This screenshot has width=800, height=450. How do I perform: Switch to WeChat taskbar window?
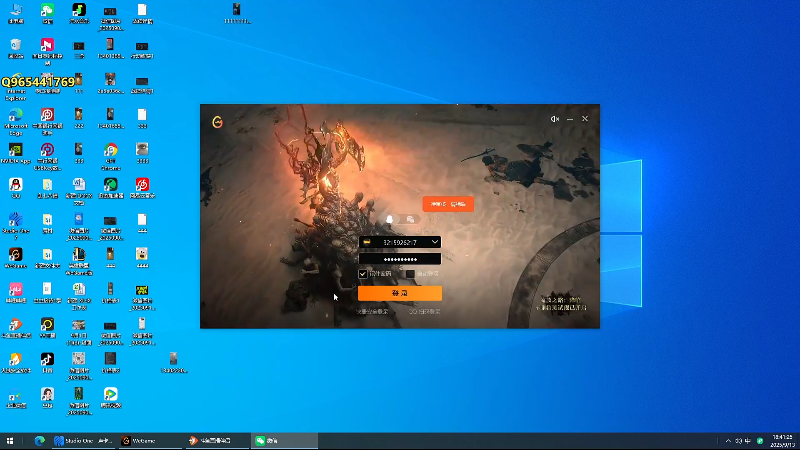284,441
